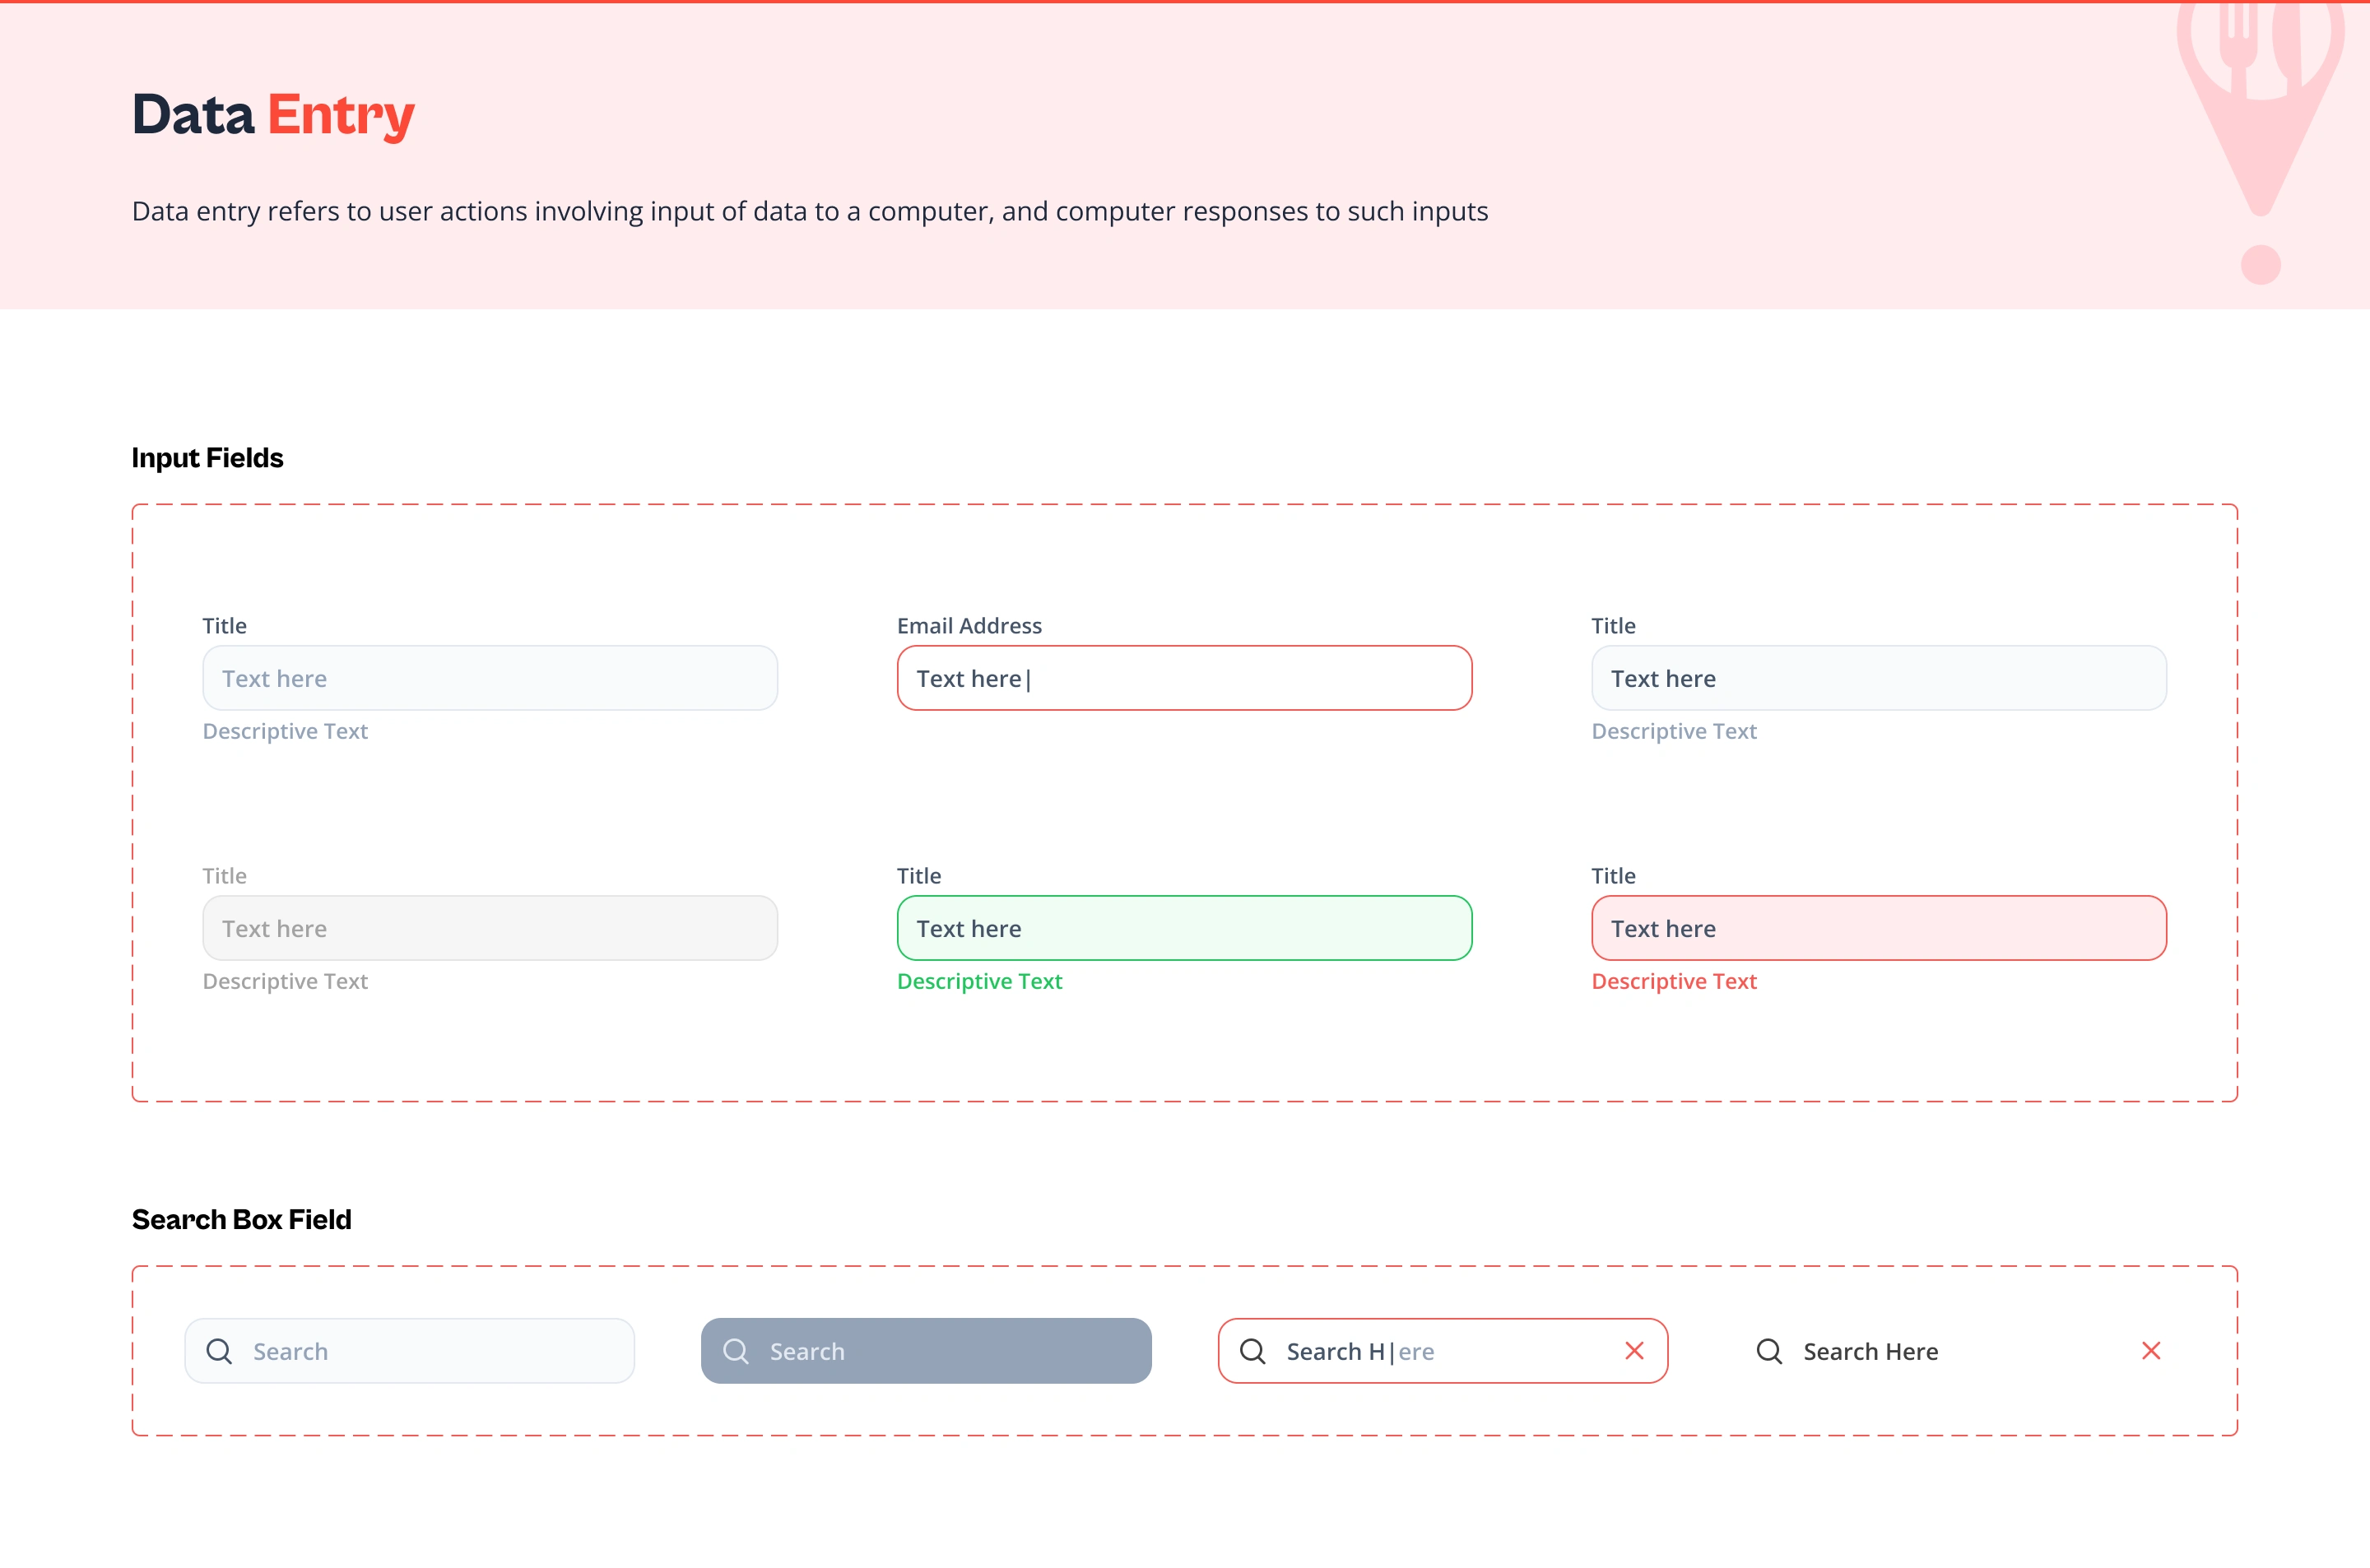Image resolution: width=2370 pixels, height=1568 pixels.
Task: Click the Search Box Field section heading
Action: click(241, 1219)
